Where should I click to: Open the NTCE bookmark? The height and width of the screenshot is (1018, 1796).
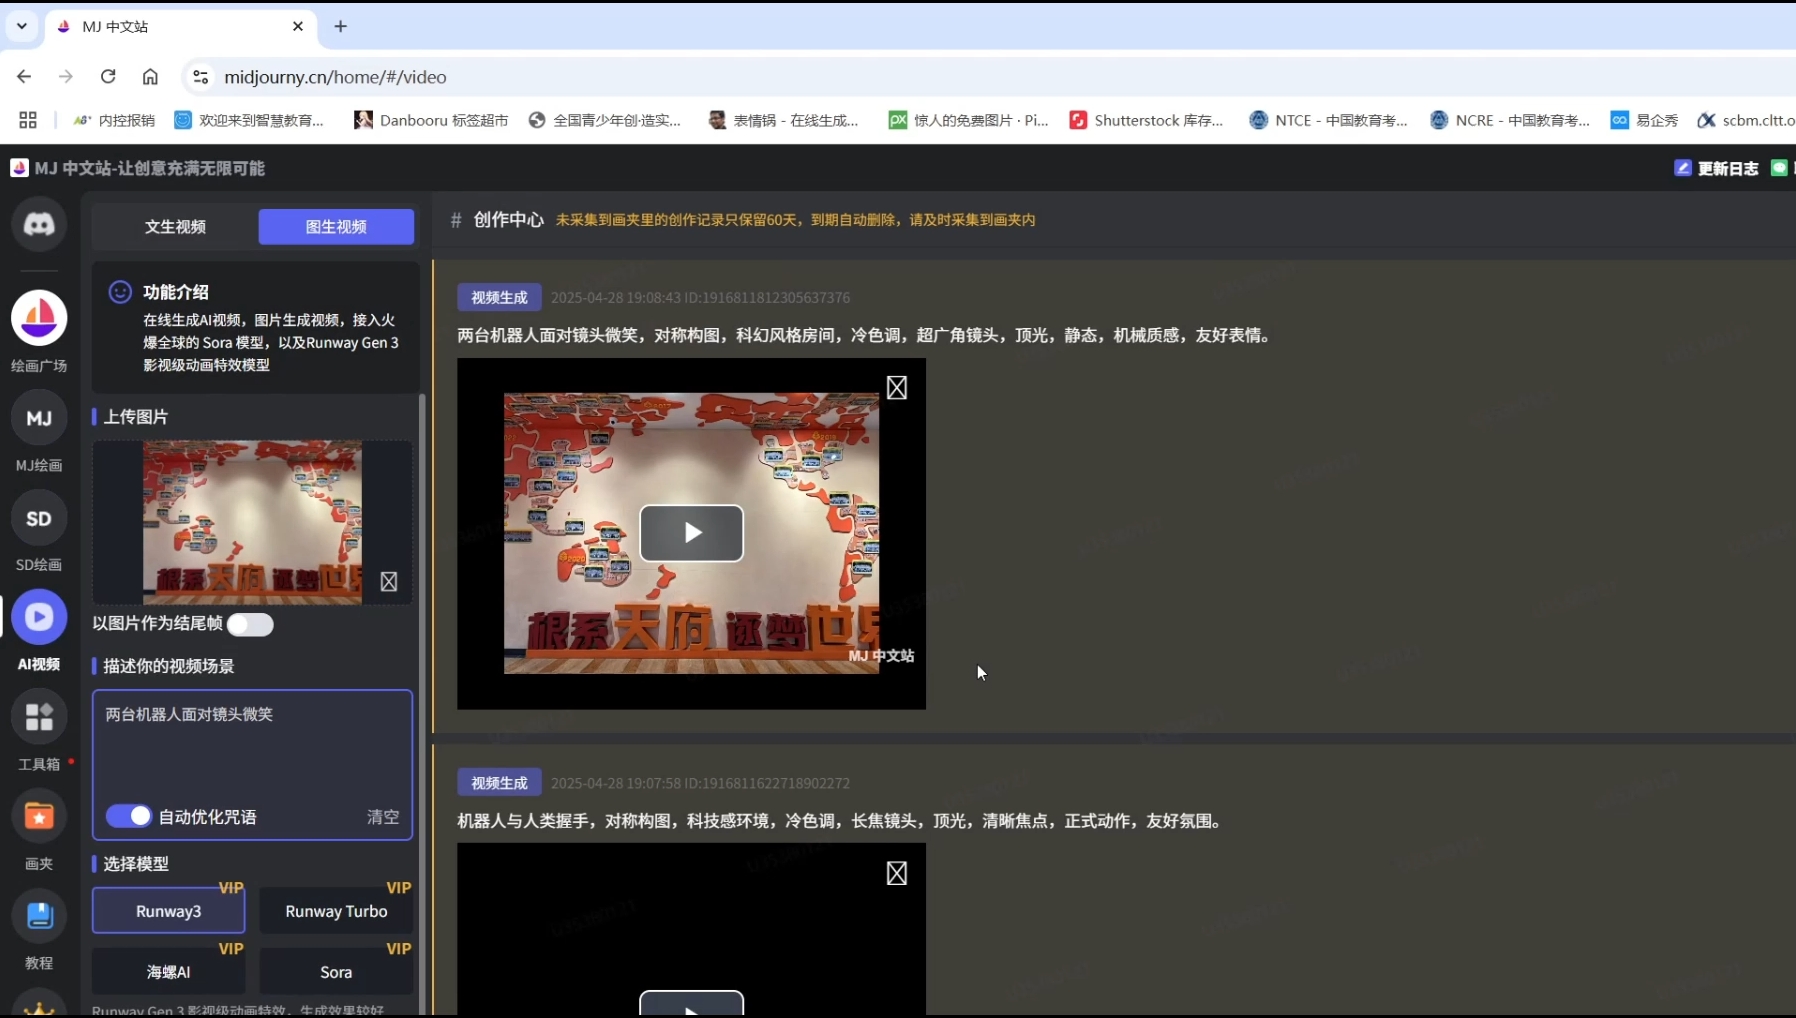(x=1329, y=120)
